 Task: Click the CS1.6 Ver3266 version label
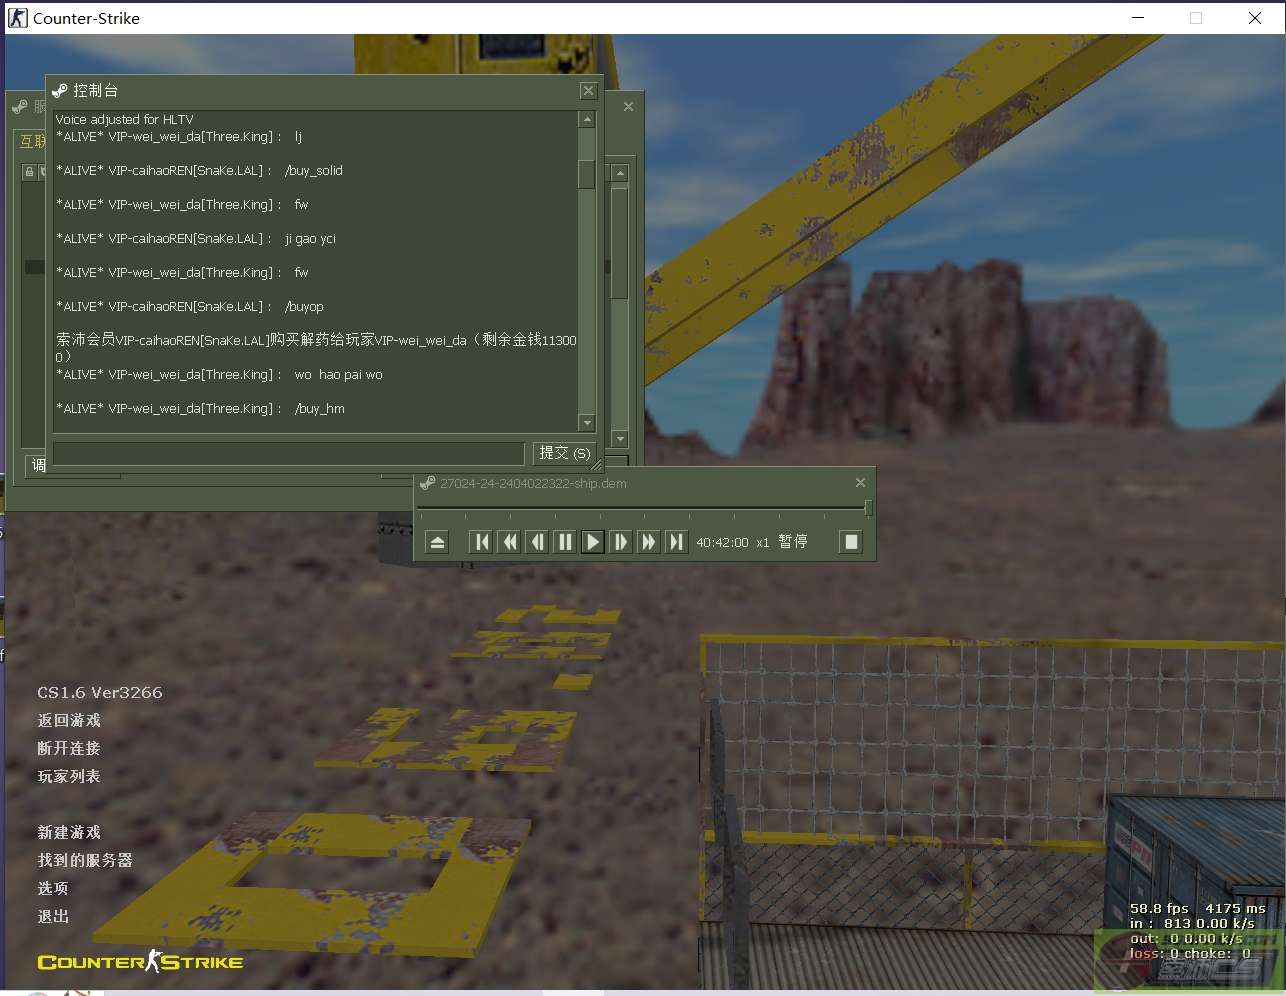100,692
